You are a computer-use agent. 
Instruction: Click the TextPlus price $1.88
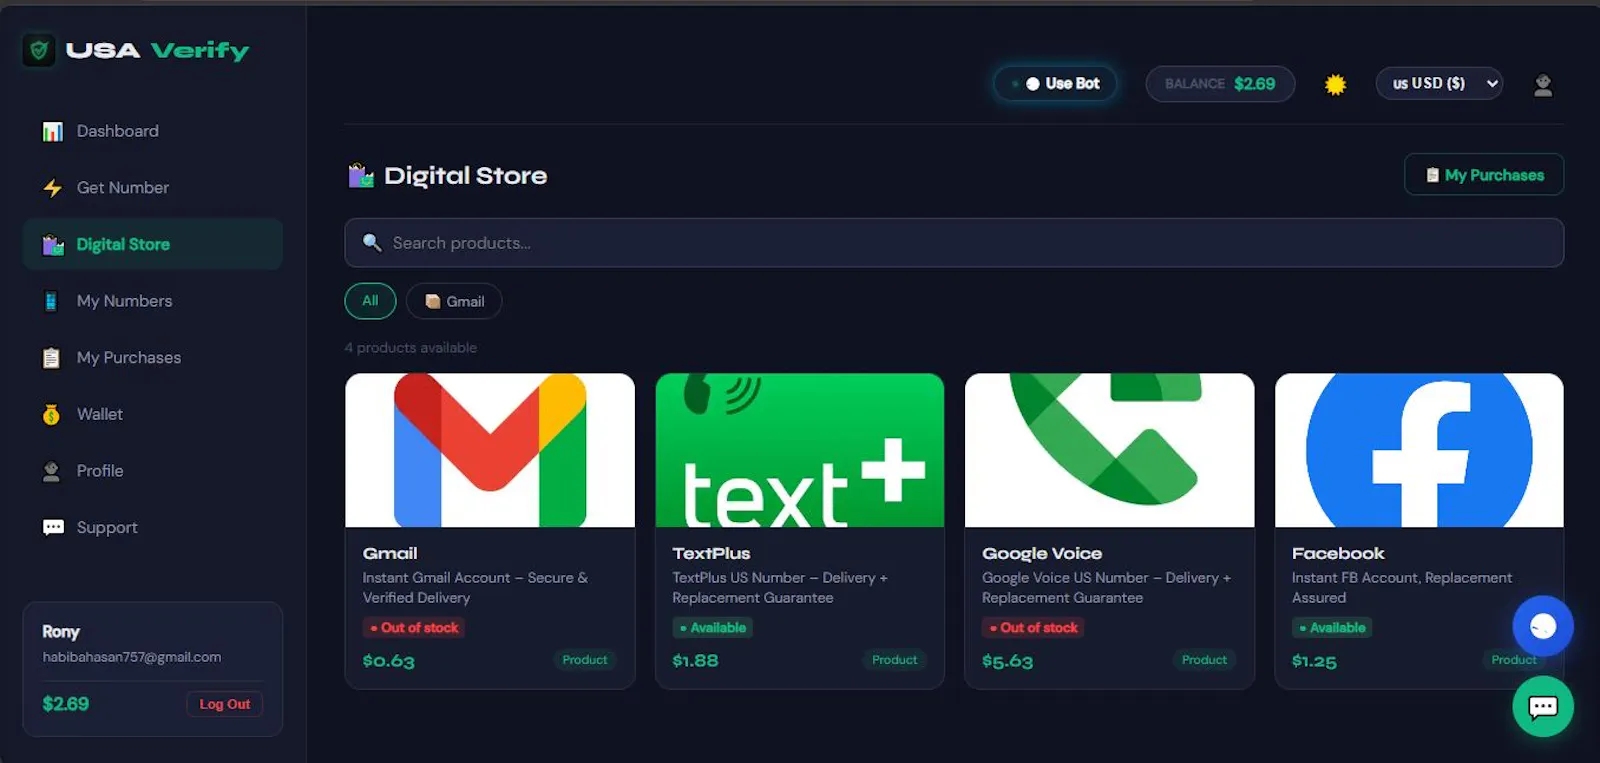point(695,661)
